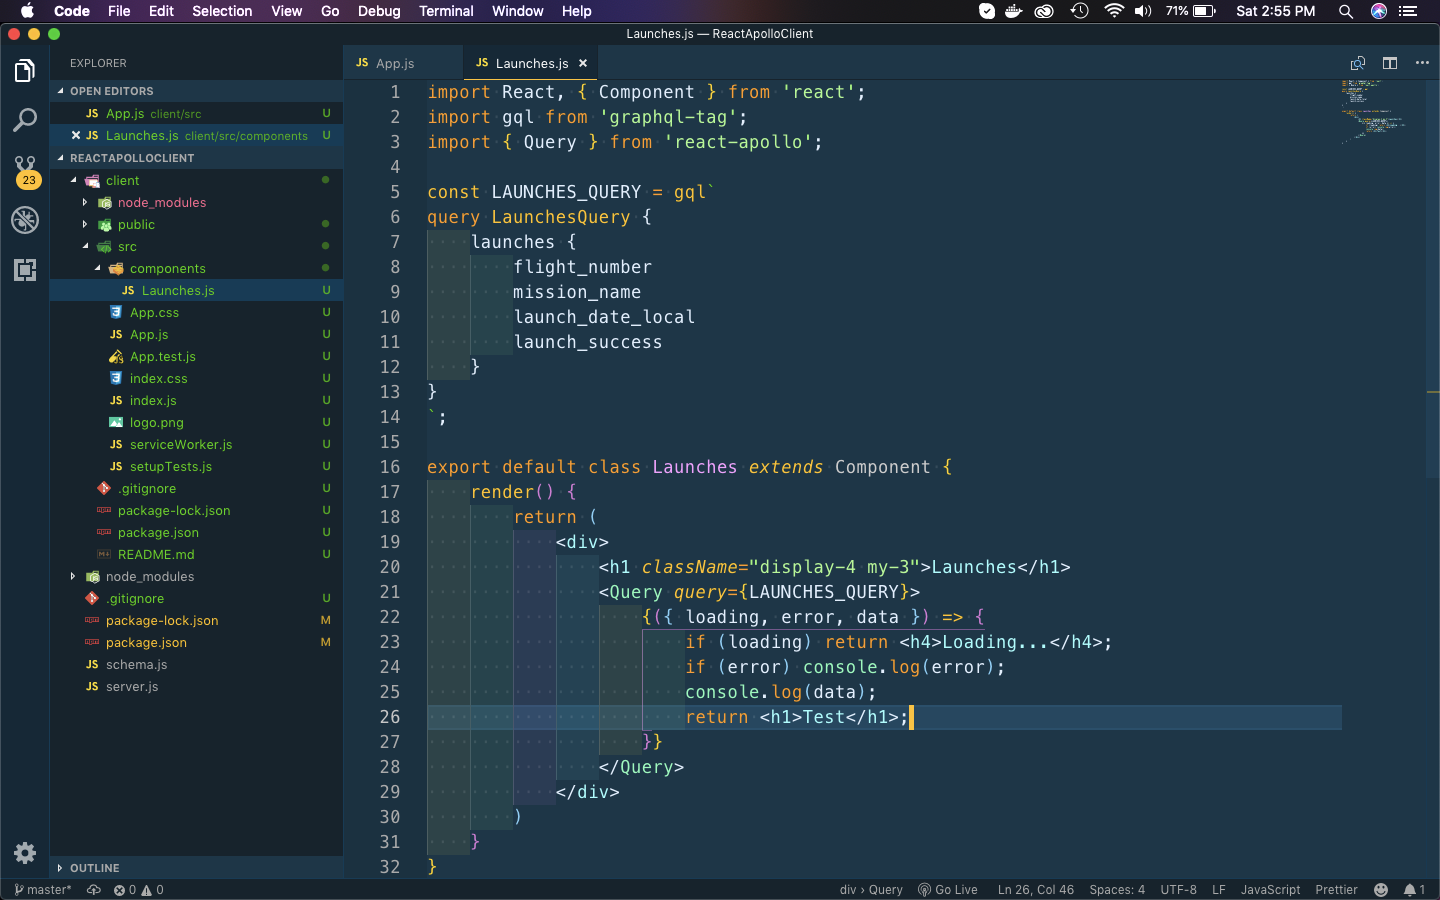
Task: Switch to the App.js tab
Action: tap(395, 63)
